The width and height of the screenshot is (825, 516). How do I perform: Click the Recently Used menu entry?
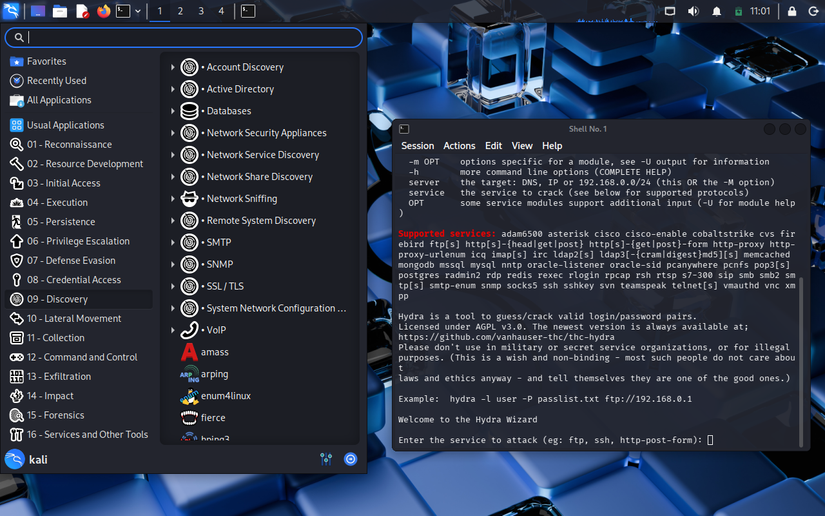pyautogui.click(x=56, y=81)
